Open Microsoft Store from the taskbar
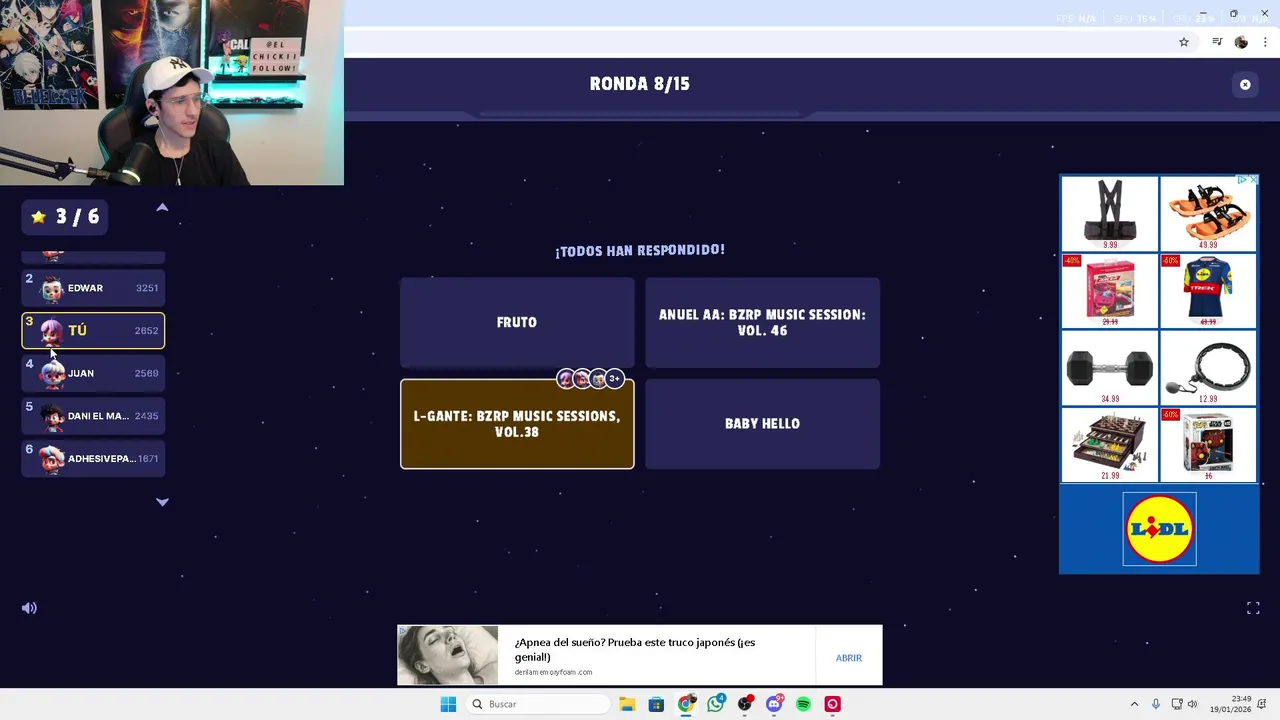Screen dimensions: 1280x720 pos(656,704)
